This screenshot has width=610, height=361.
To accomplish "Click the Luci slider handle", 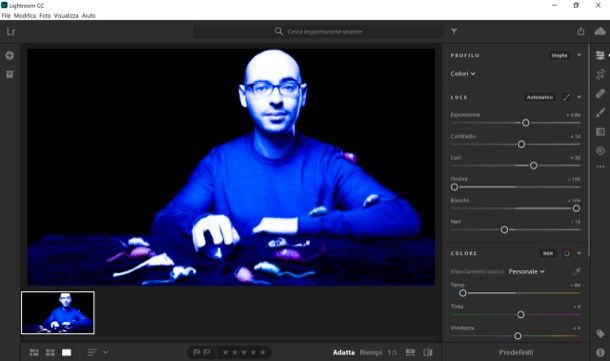I will (x=534, y=165).
